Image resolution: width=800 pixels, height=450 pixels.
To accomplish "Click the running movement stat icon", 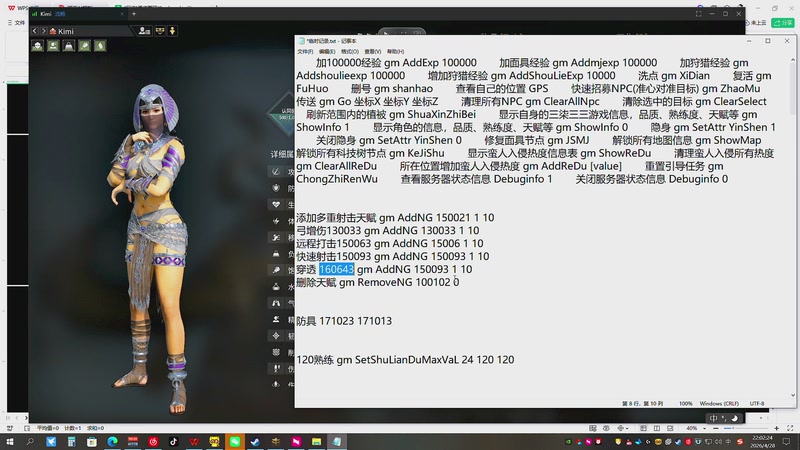I will point(276,237).
